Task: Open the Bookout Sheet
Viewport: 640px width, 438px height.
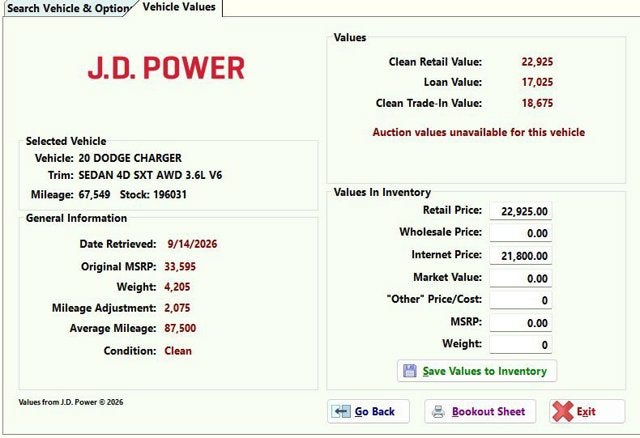Action: point(480,411)
